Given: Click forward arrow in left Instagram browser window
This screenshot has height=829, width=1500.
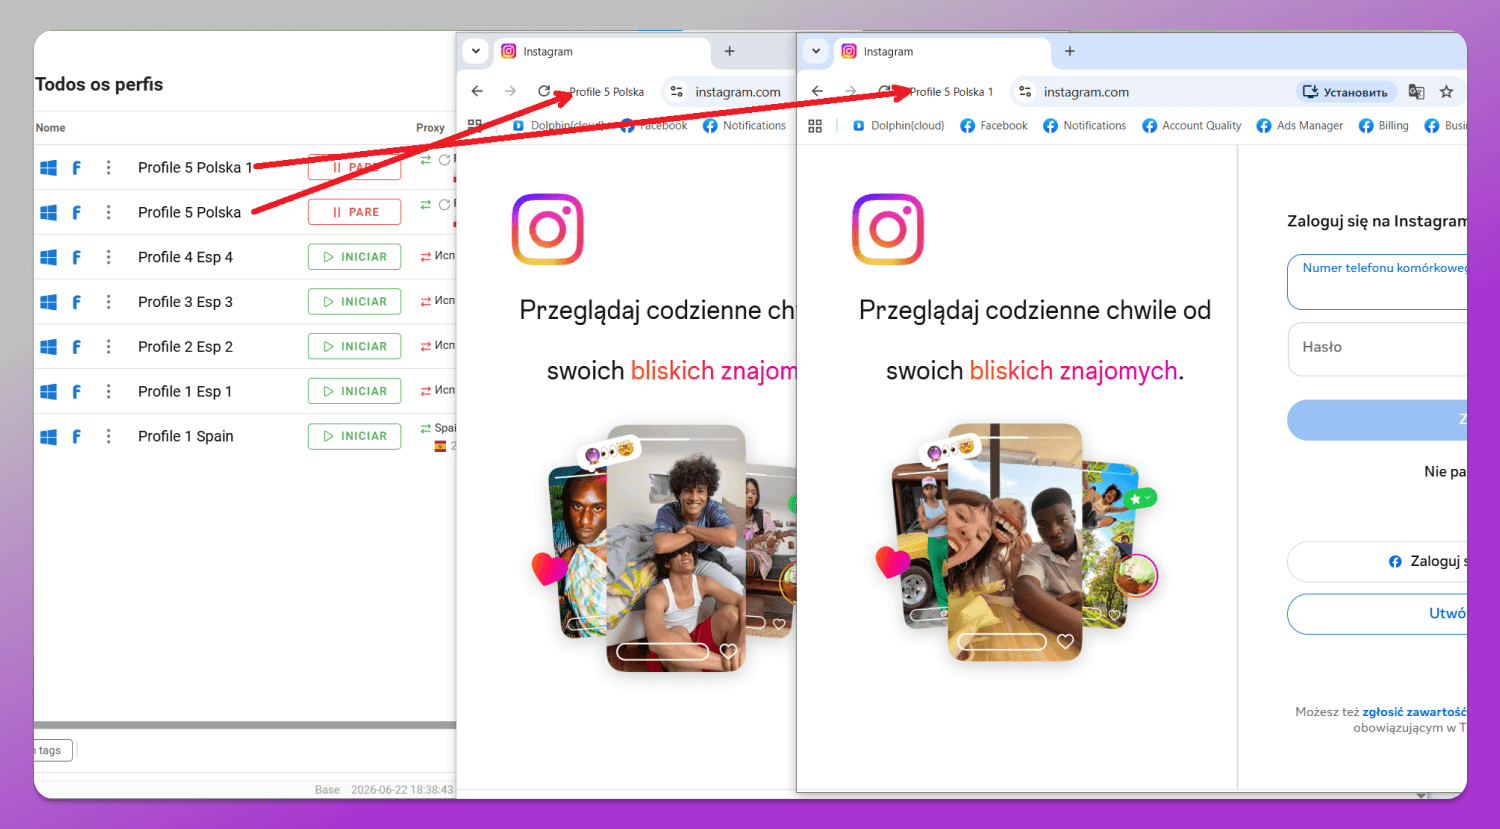Looking at the screenshot, I should point(510,91).
